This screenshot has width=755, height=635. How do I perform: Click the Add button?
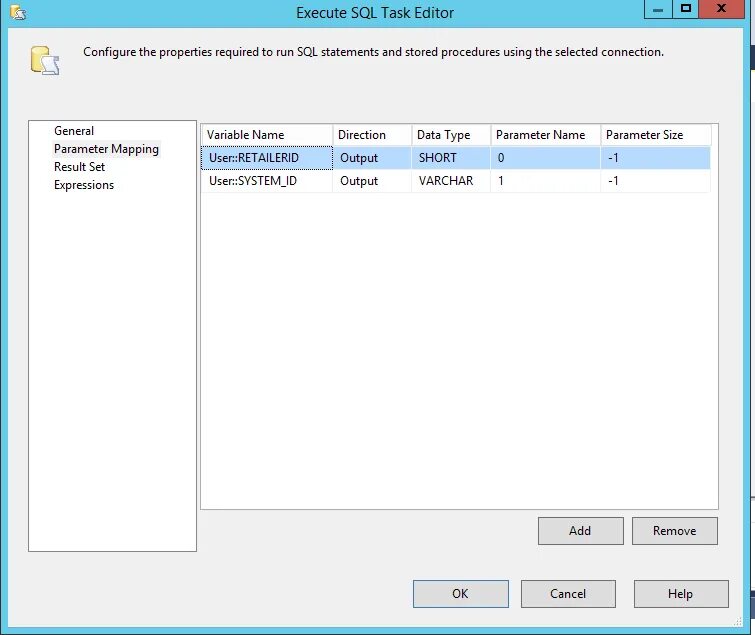(580, 531)
